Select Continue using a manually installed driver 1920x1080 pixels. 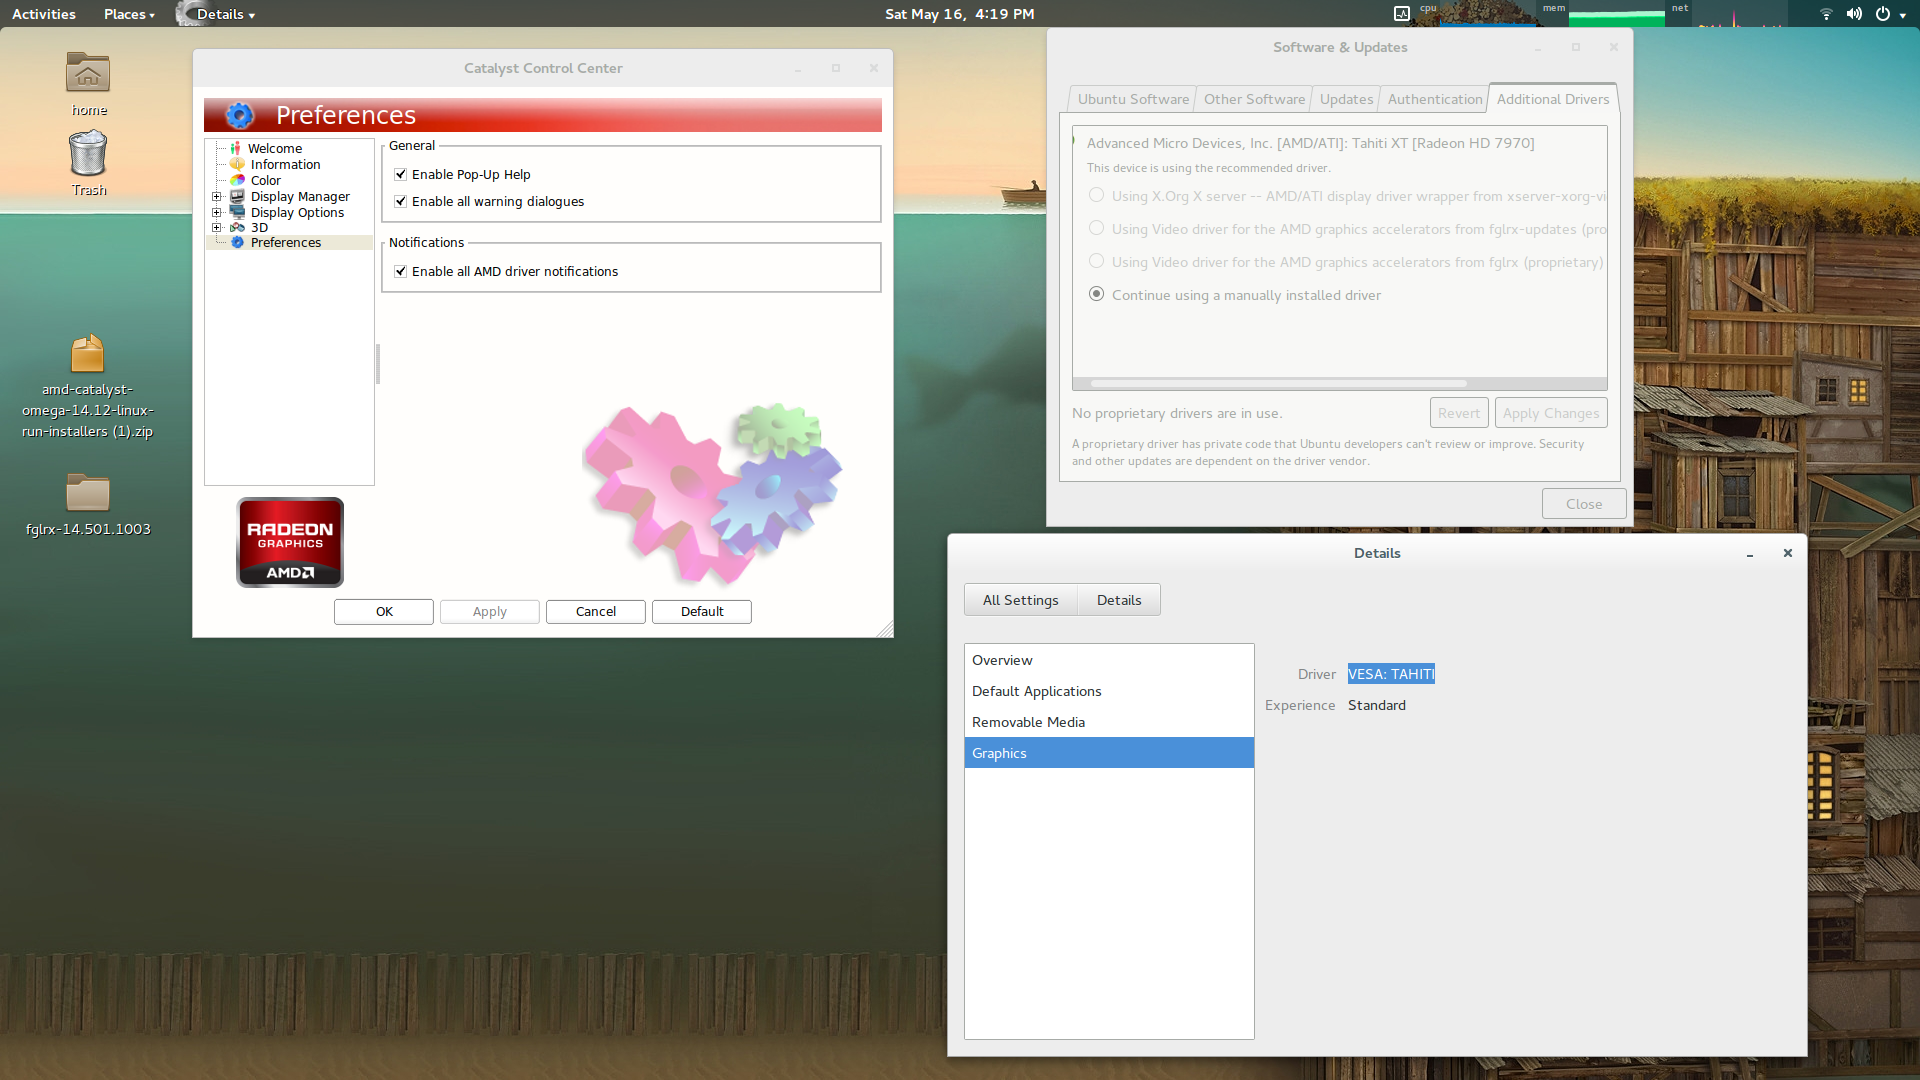click(x=1096, y=293)
